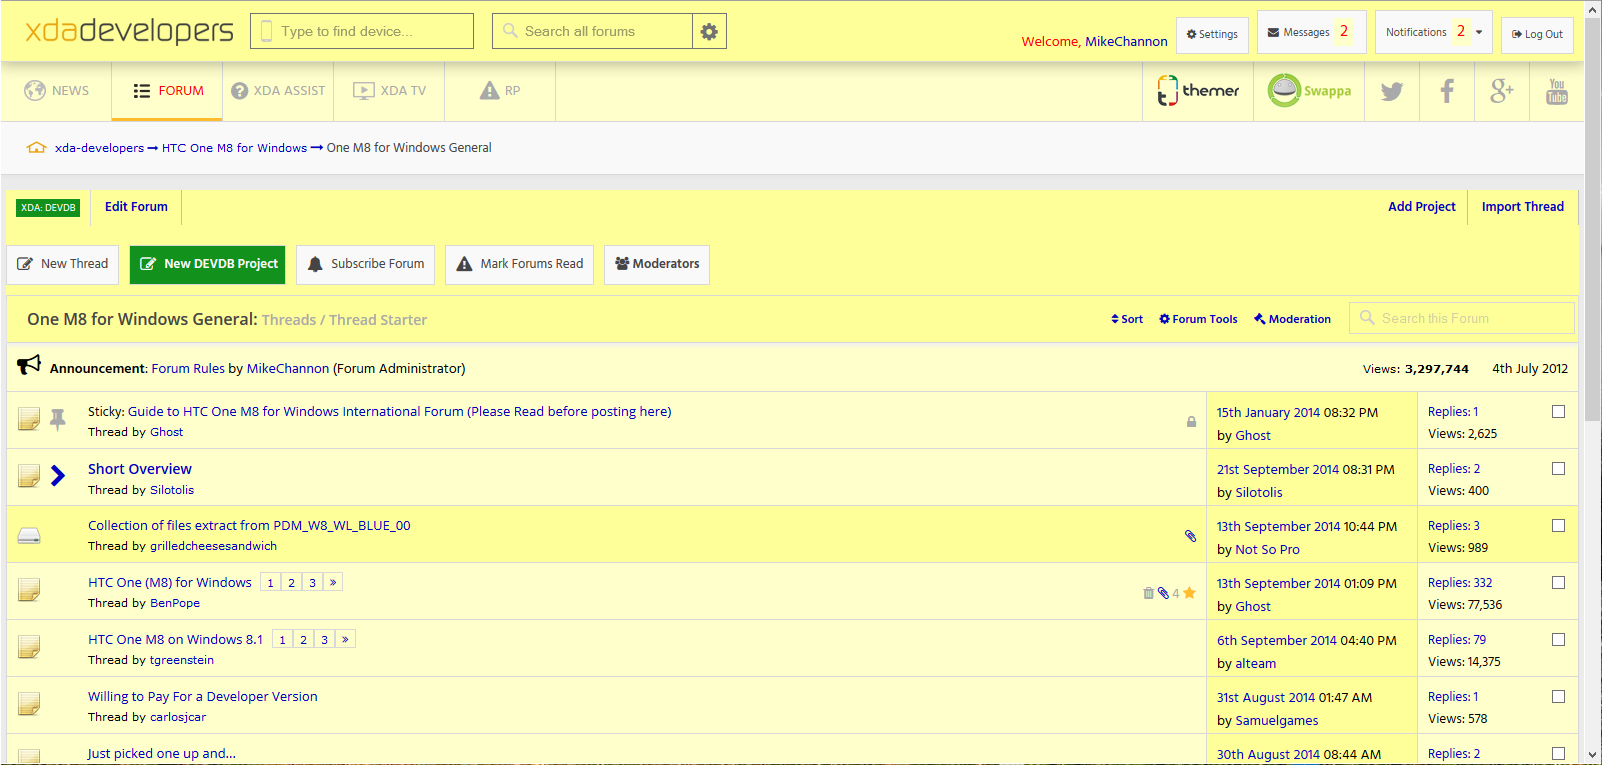Click the paperclip icon on HTC One (M8) thread

click(x=1163, y=593)
